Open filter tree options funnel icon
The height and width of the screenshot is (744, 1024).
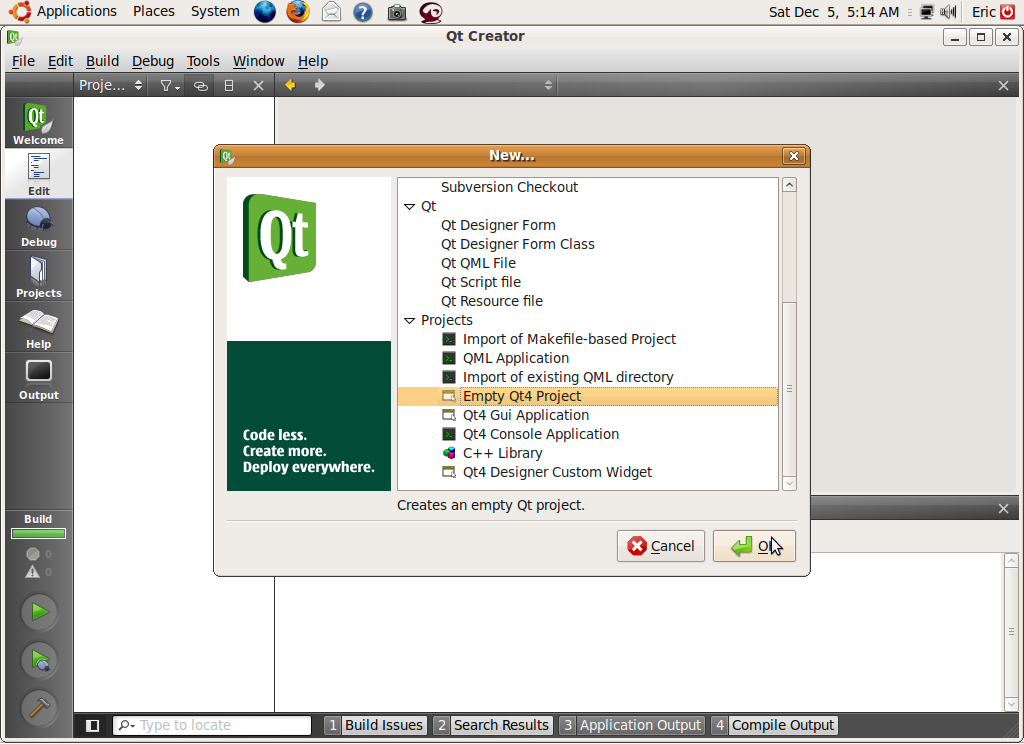(x=169, y=86)
